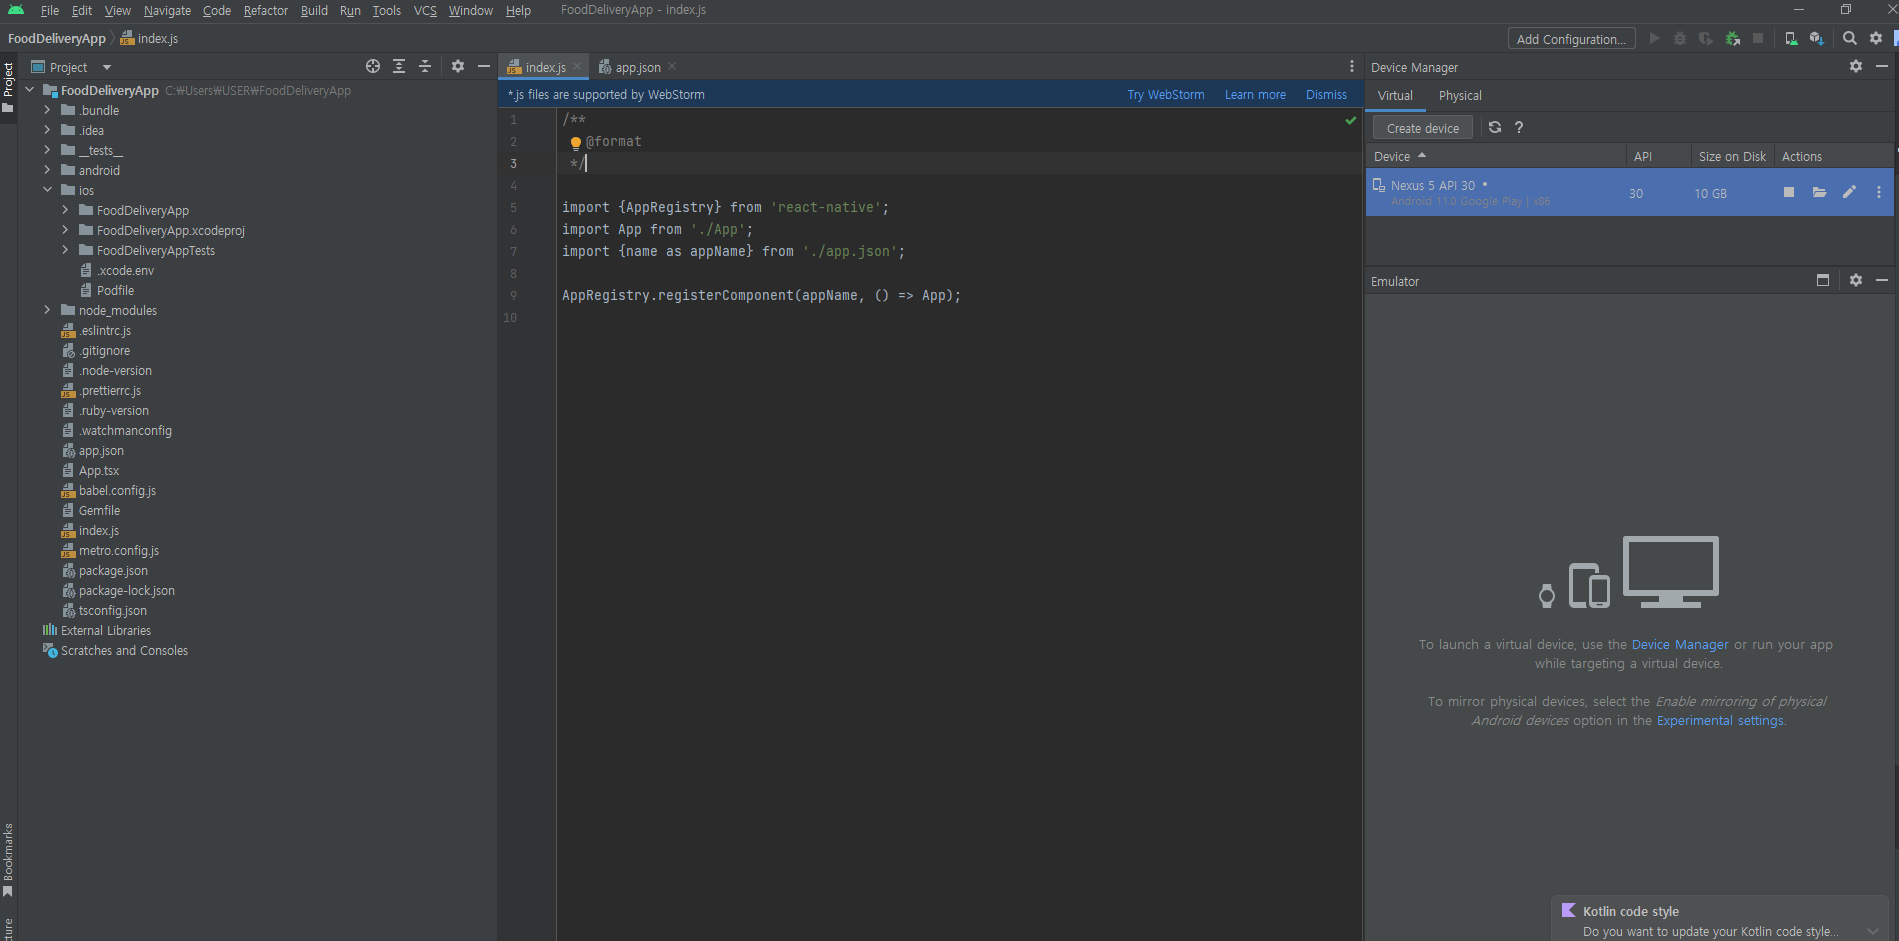
Task: Expand the node_modules folder
Action: coord(47,310)
